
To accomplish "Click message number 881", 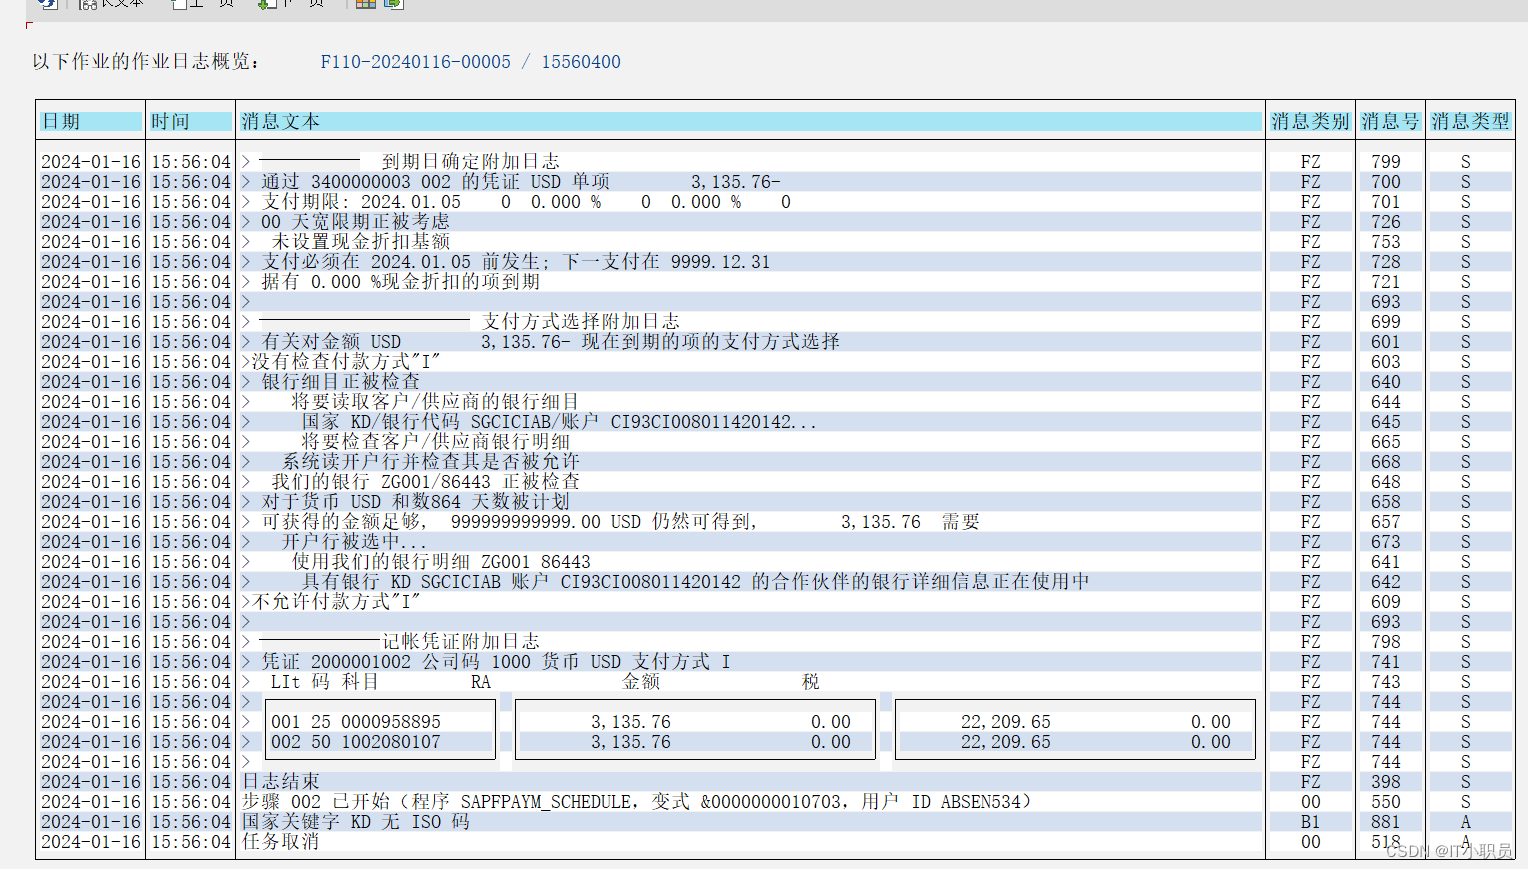I will (1386, 821).
